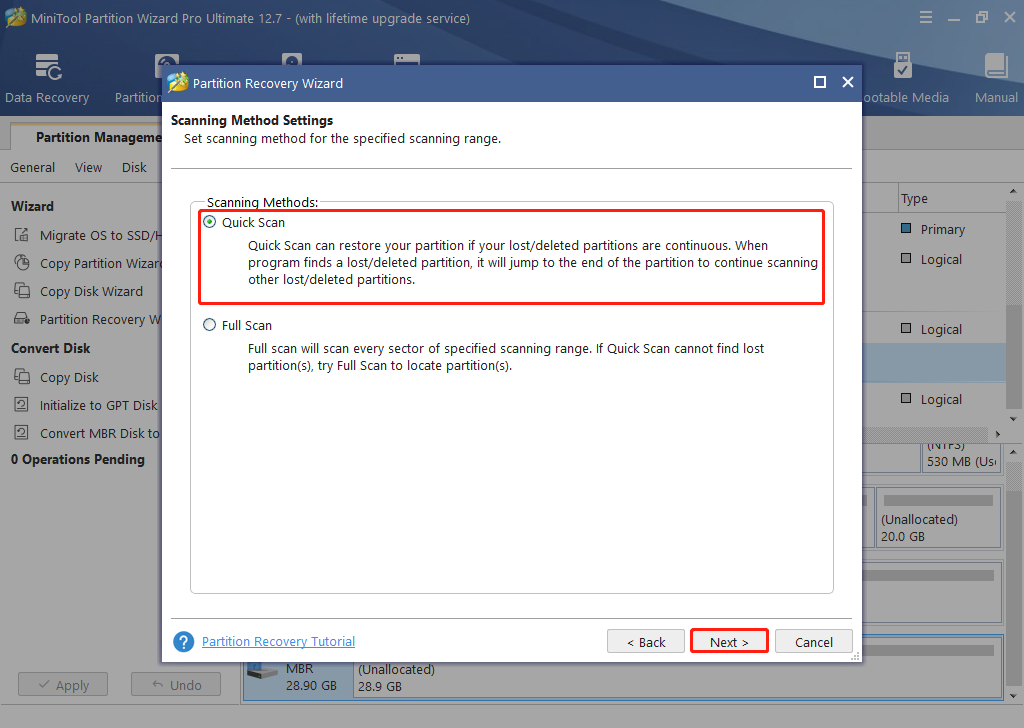This screenshot has width=1024, height=728.
Task: Click the Apply button
Action: (63, 684)
